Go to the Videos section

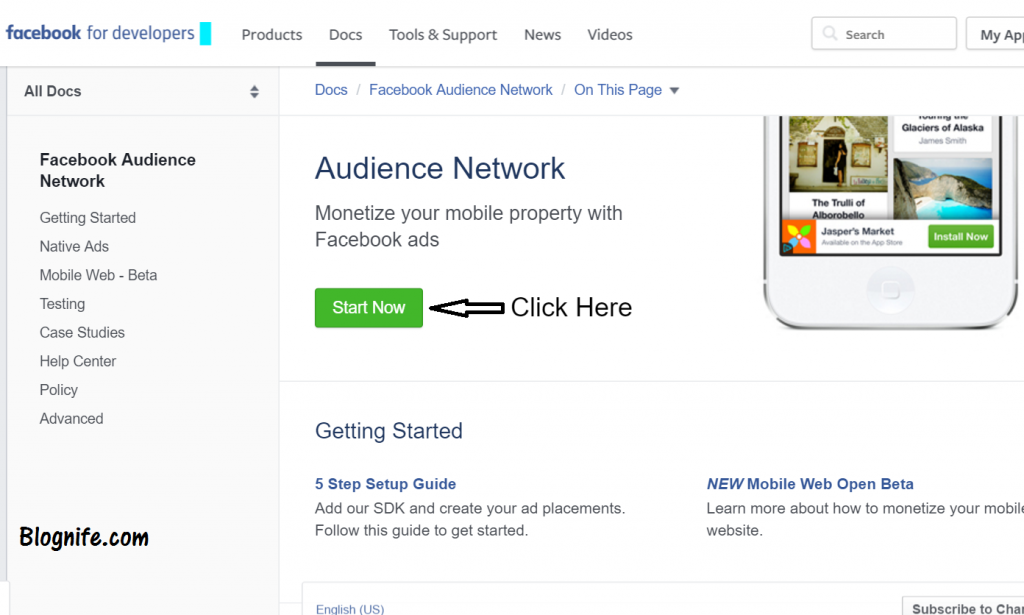click(x=609, y=35)
